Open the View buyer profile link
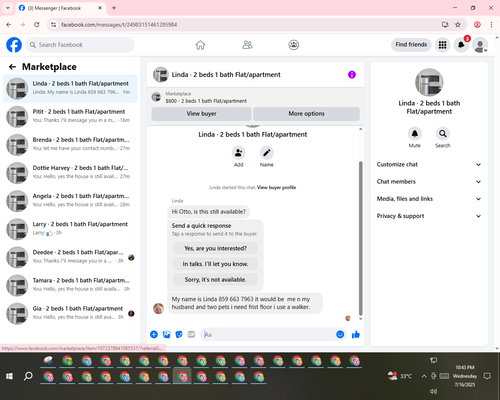 [x=276, y=187]
